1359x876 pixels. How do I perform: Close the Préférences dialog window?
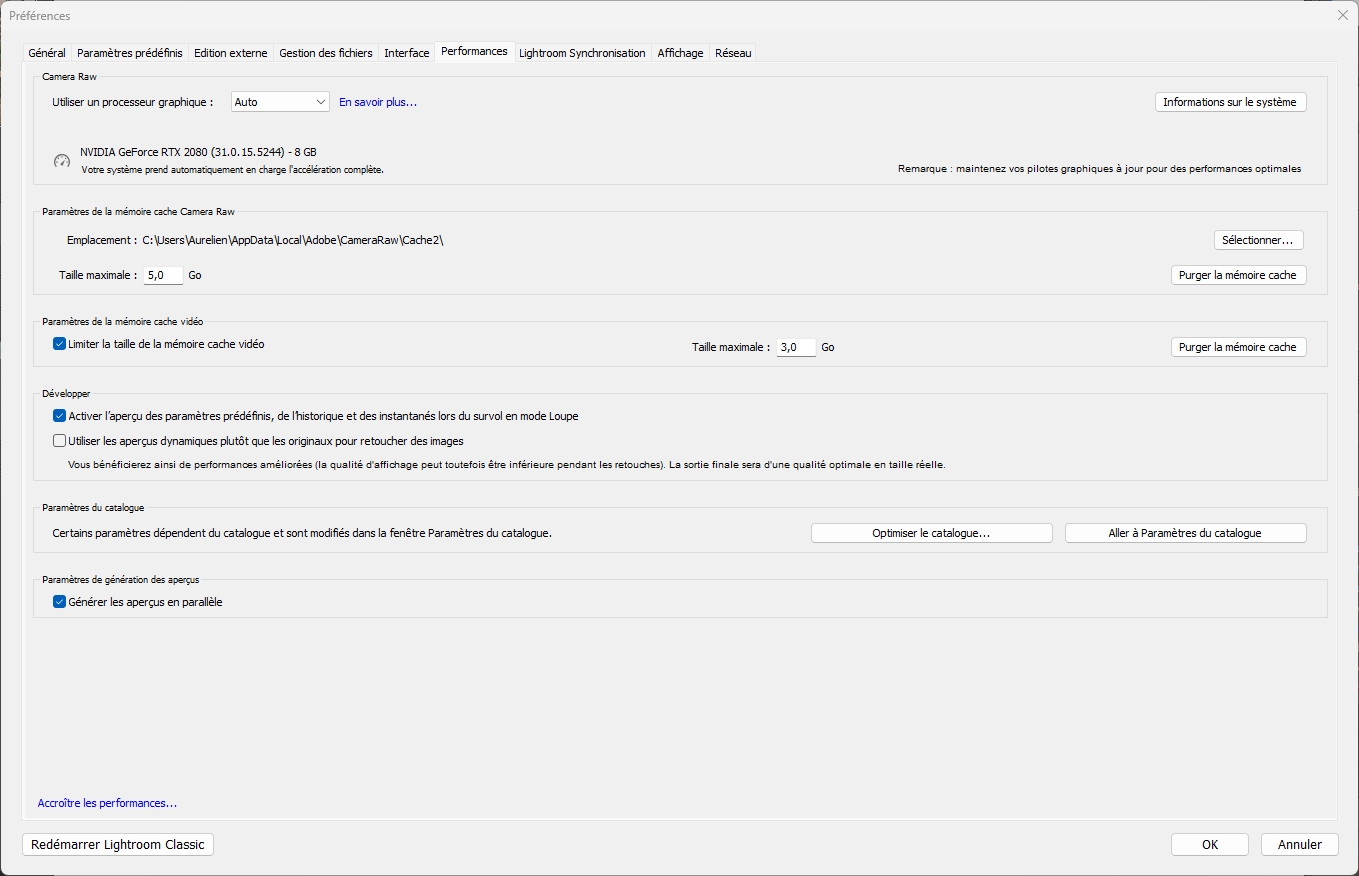[1342, 15]
